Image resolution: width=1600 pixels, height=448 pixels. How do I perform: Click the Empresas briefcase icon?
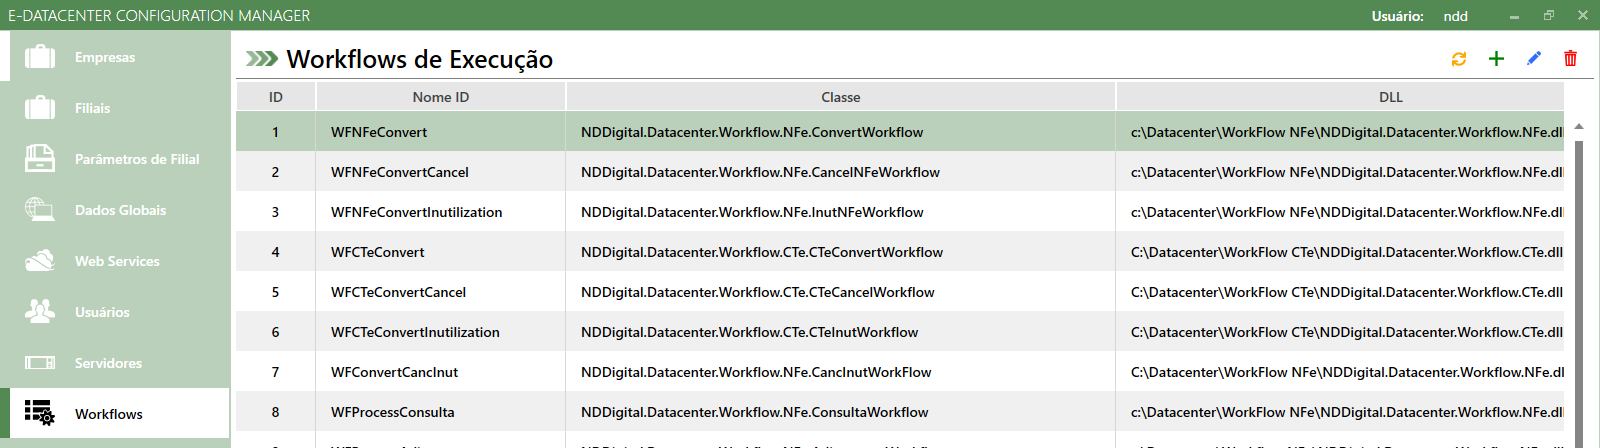[x=40, y=57]
